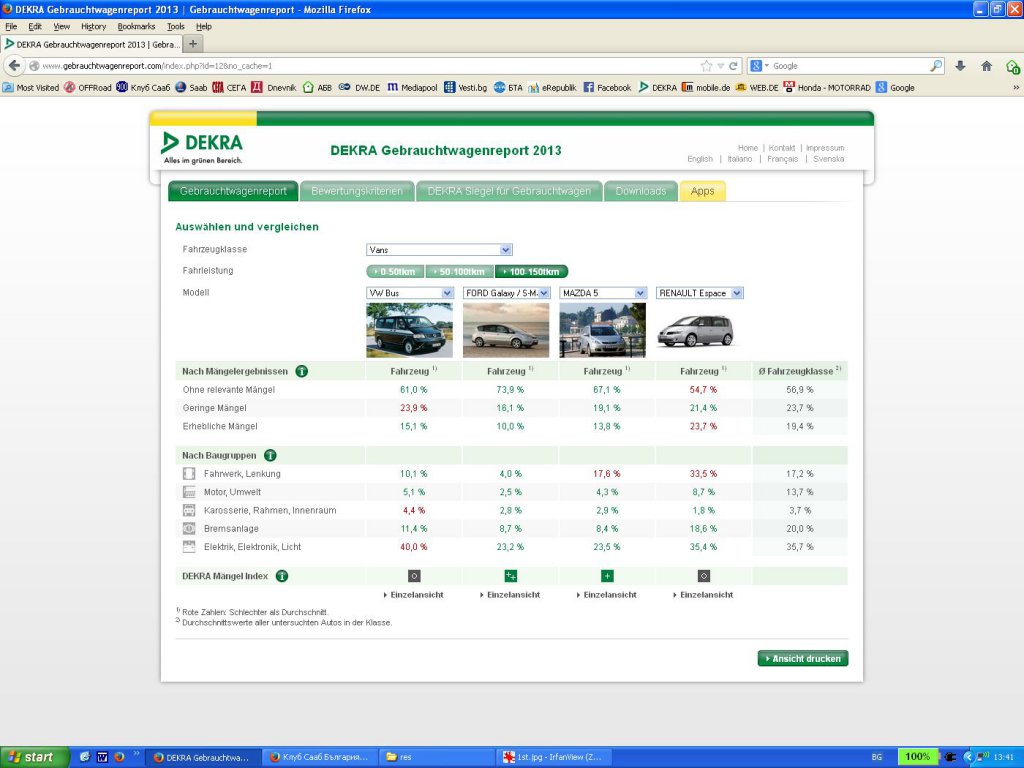The height and width of the screenshot is (768, 1024).
Task: Click the info icon beside Nach Baugruppen
Action: coord(270,455)
